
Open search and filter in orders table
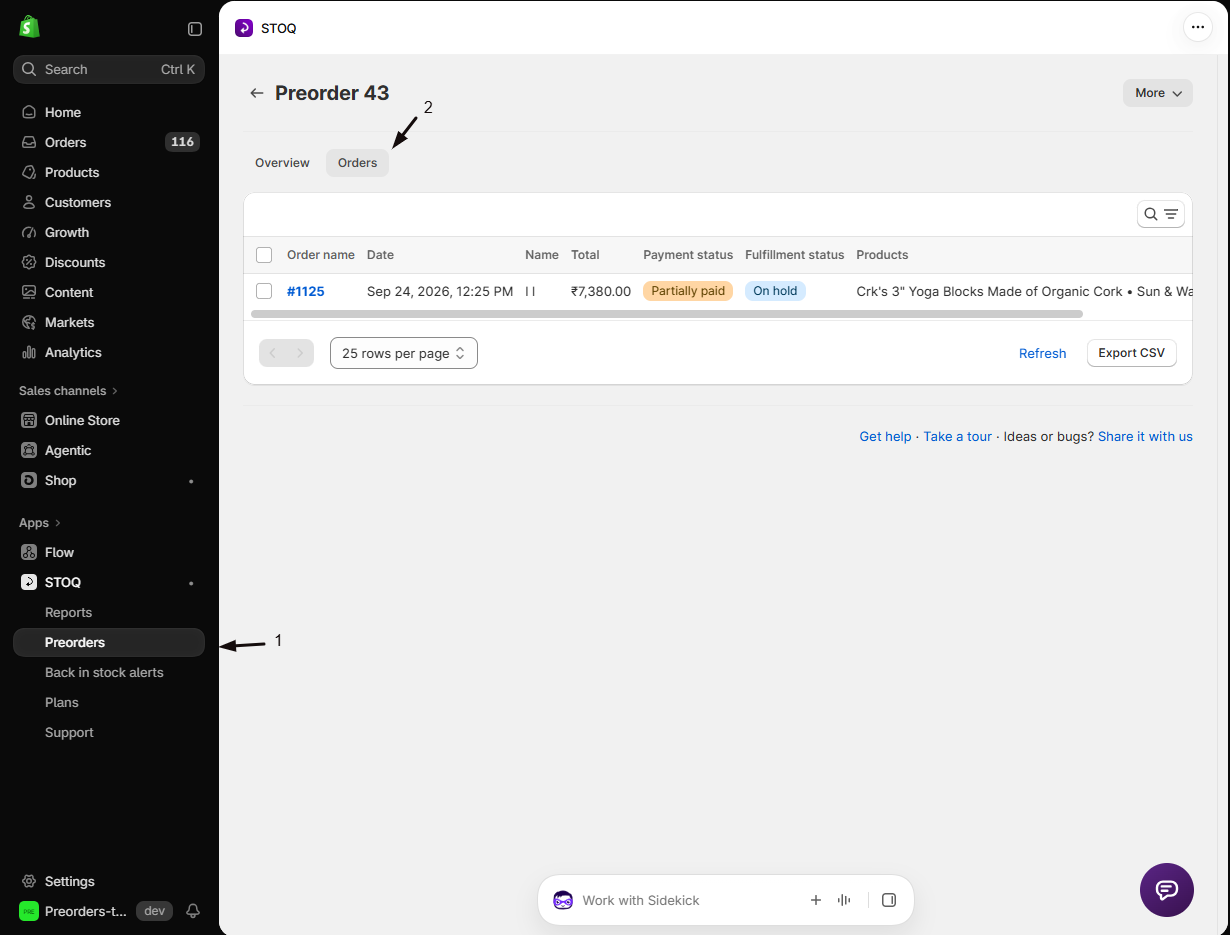(1161, 214)
